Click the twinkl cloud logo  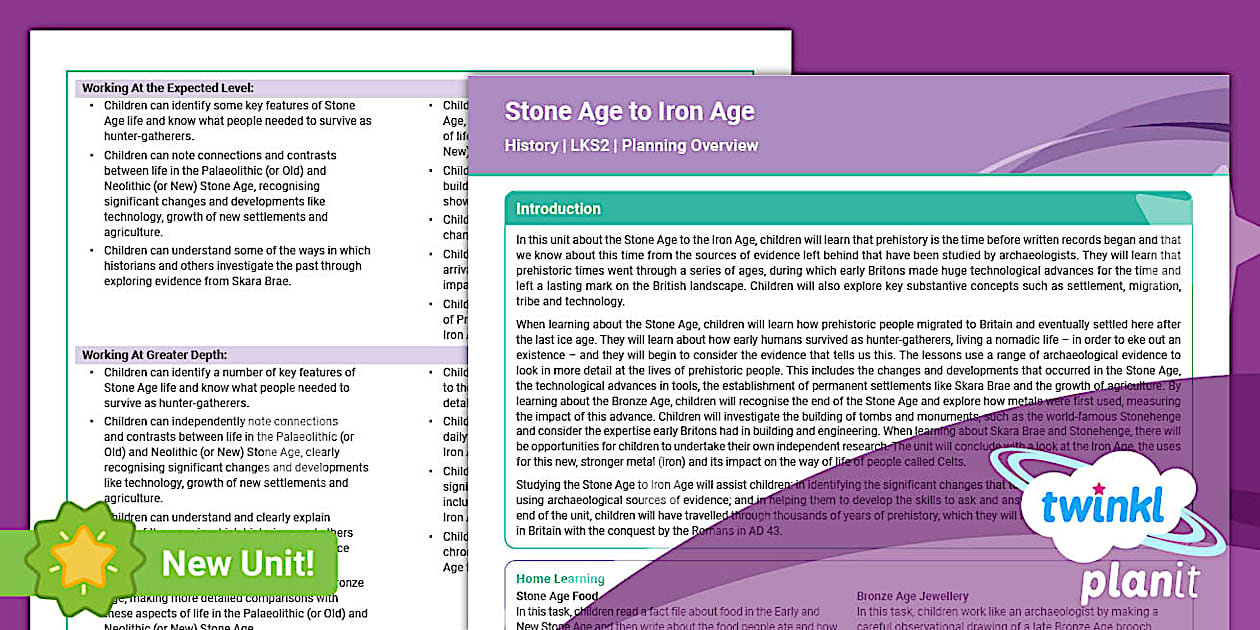[1102, 509]
